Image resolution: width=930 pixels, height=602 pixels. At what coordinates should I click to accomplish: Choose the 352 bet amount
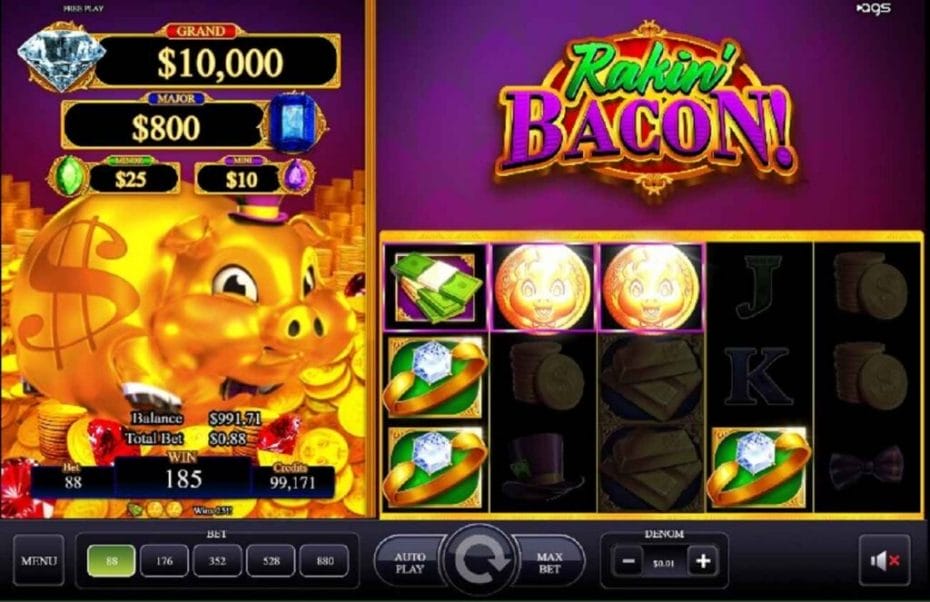click(x=218, y=560)
